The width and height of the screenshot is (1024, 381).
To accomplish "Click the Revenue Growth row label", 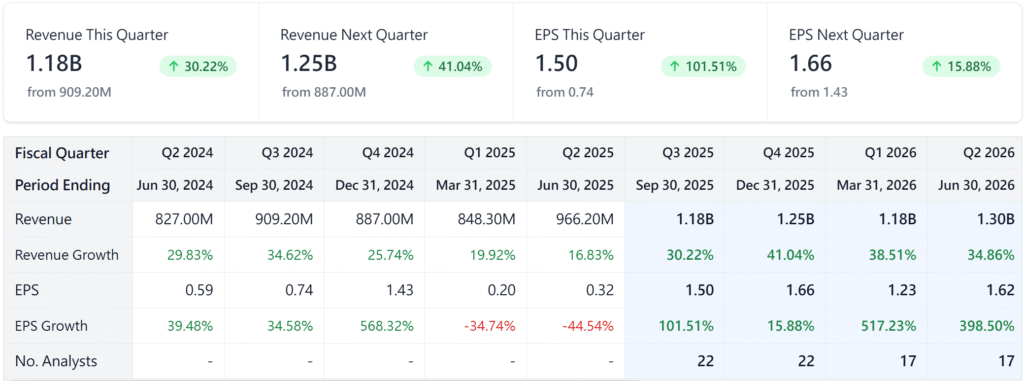I will (x=67, y=255).
